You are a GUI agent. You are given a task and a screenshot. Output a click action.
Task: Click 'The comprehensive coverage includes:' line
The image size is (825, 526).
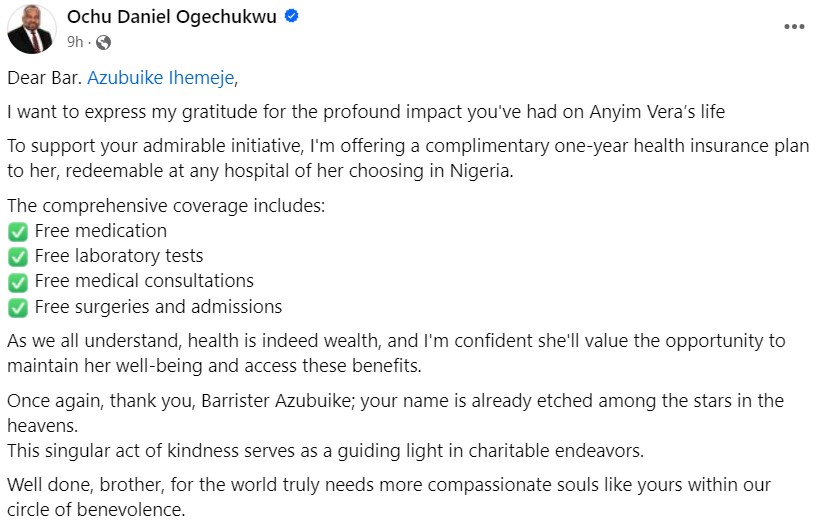point(166,205)
